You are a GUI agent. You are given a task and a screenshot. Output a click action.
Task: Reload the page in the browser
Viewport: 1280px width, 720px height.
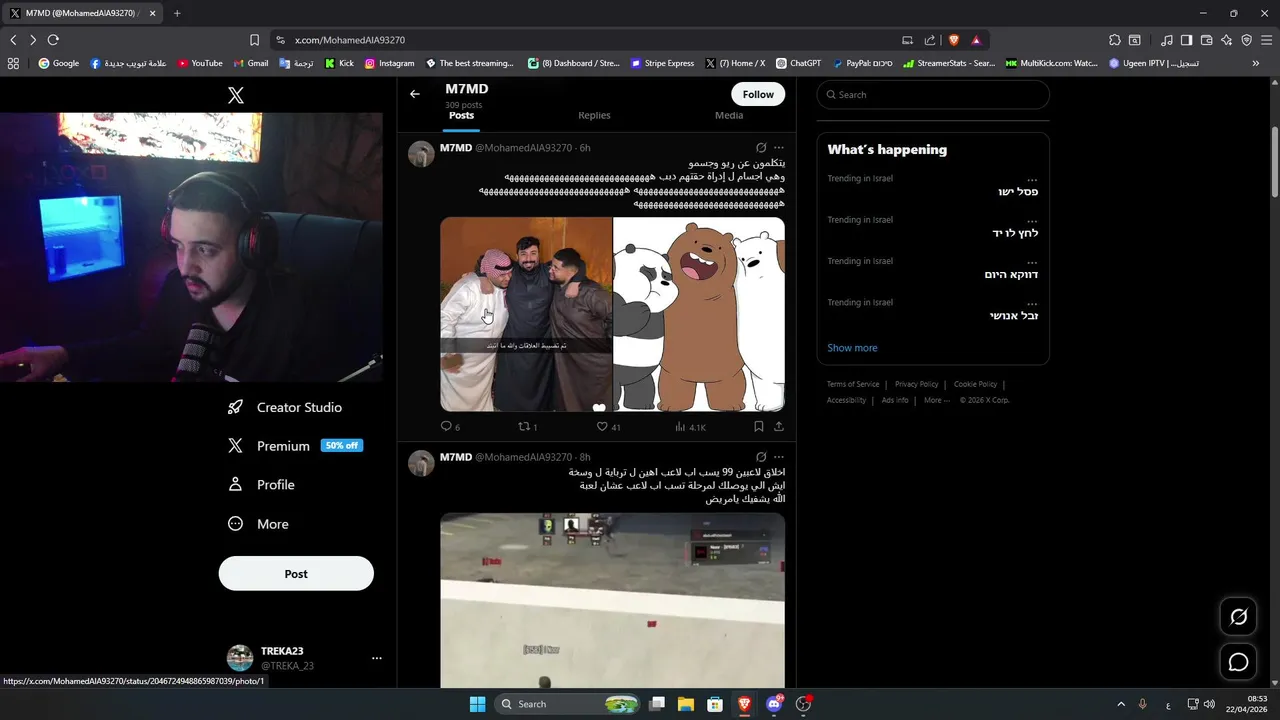tap(53, 40)
